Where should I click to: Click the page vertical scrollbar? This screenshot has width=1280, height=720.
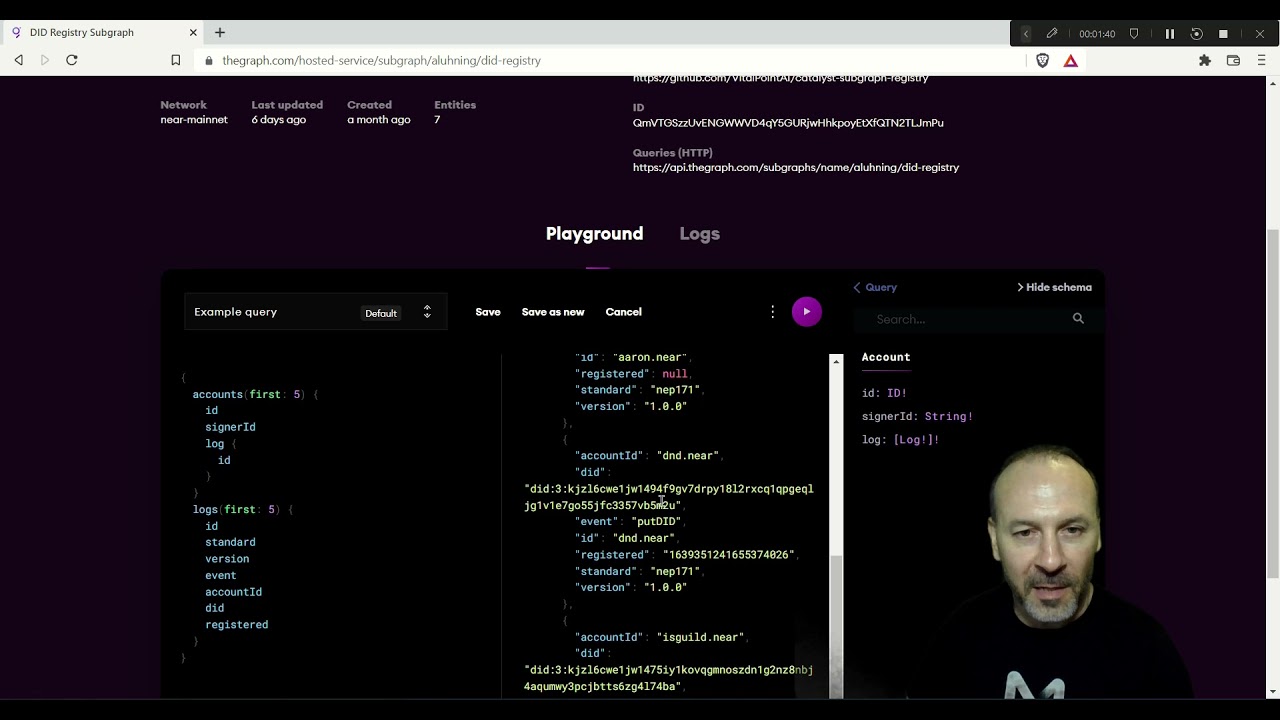(1272, 402)
